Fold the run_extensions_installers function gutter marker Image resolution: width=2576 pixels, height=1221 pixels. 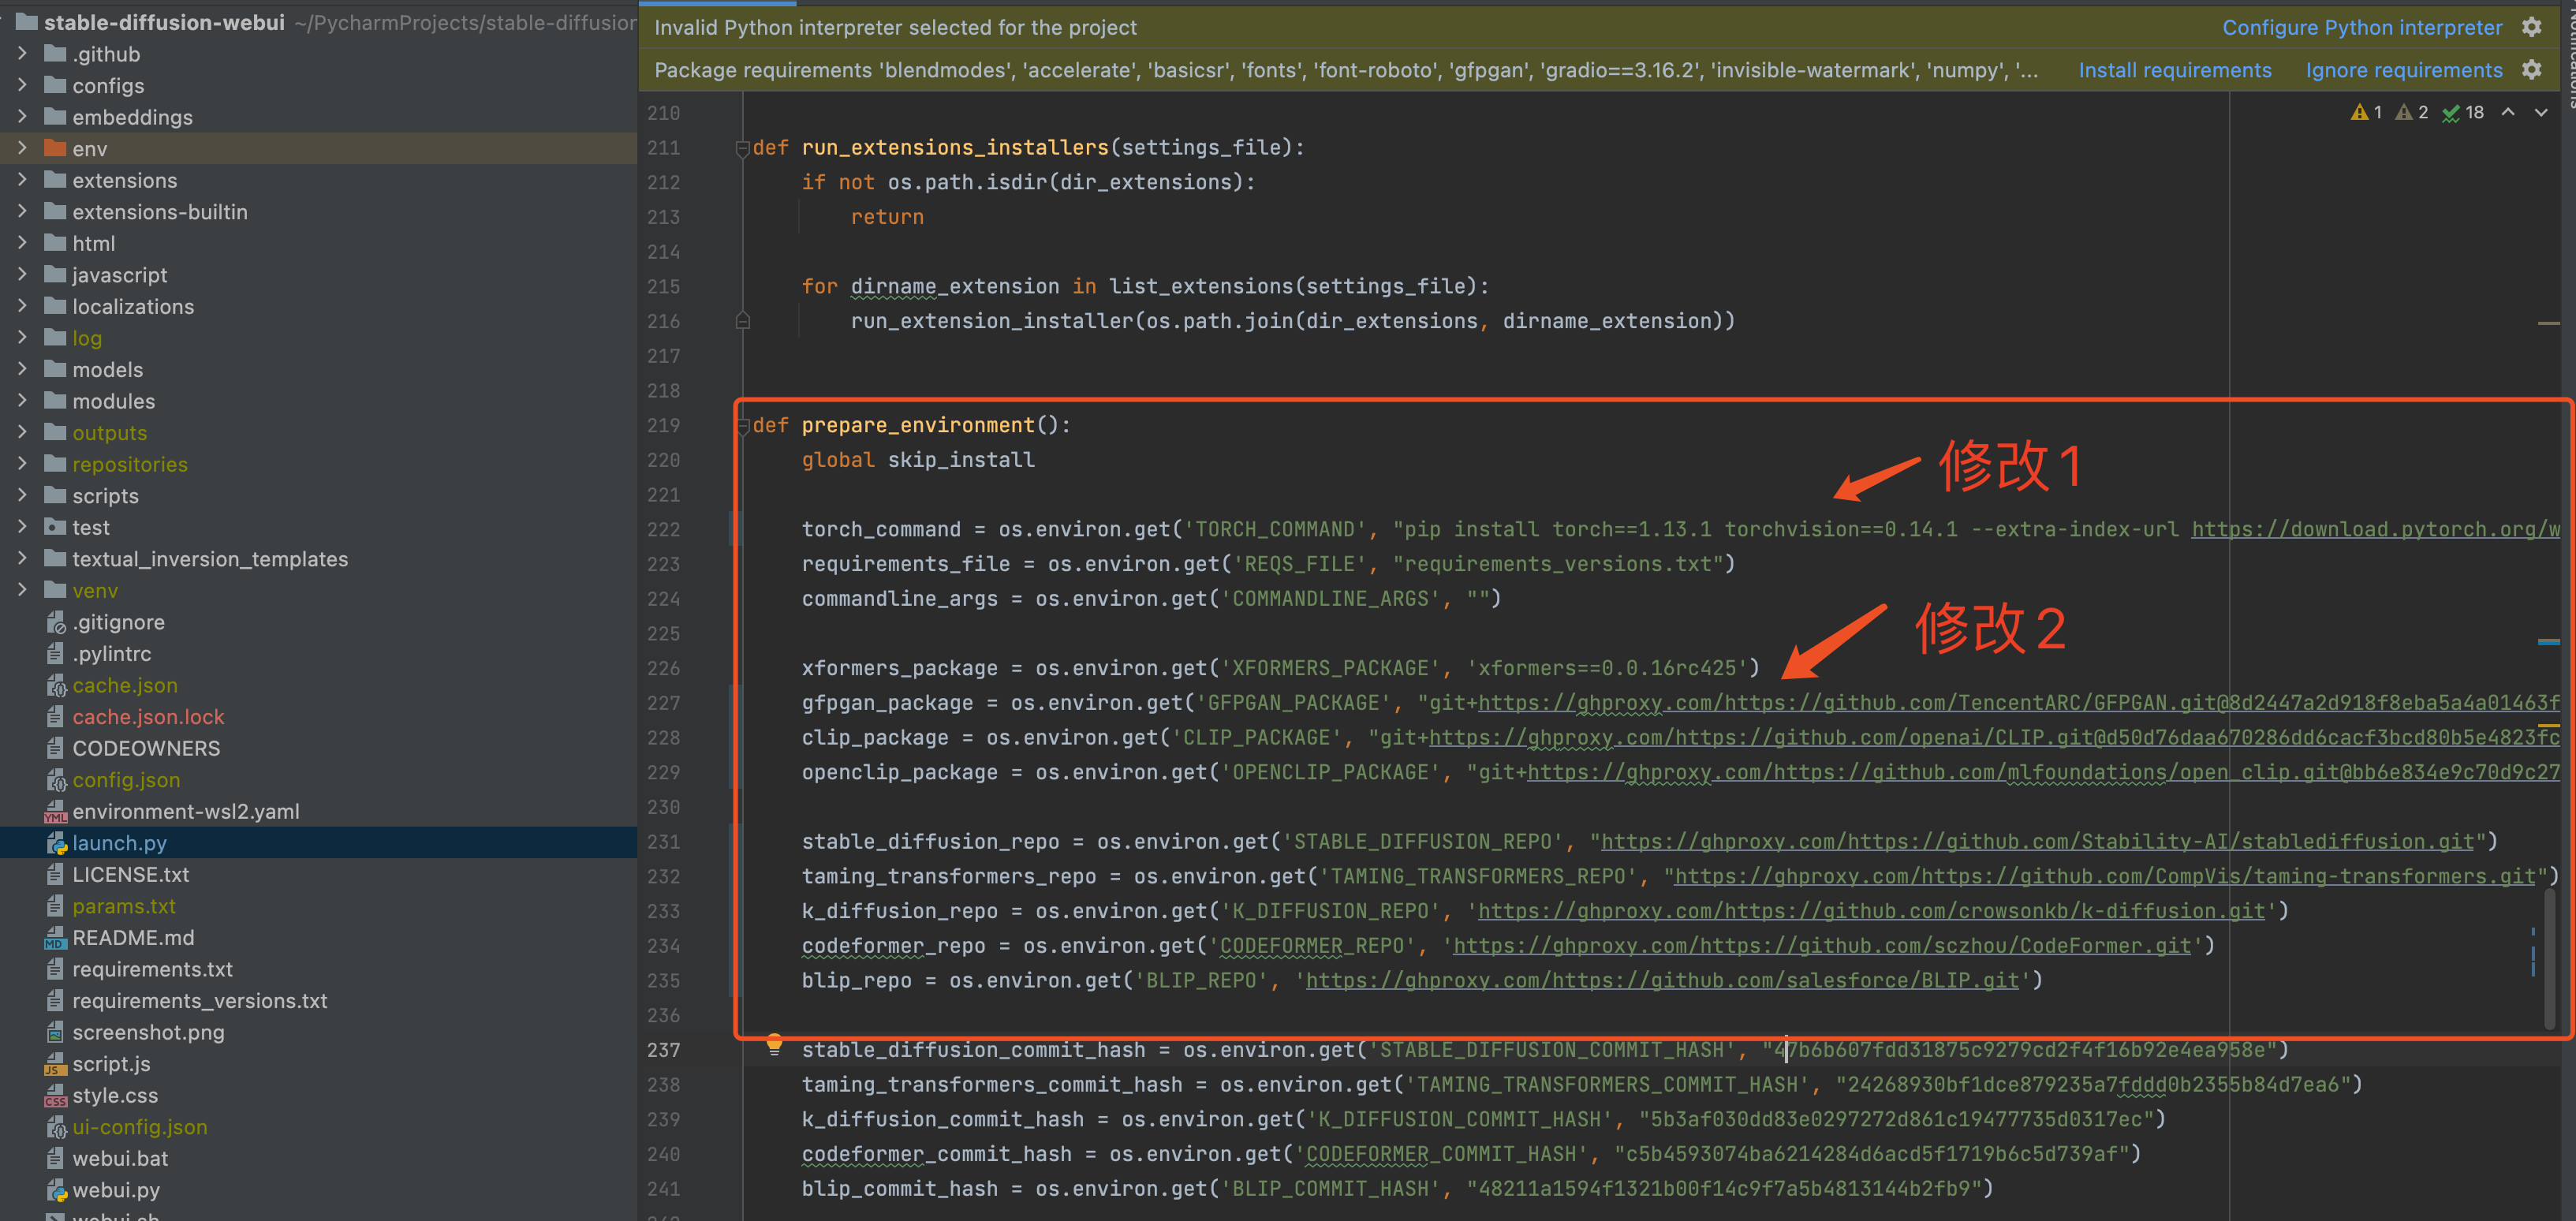[x=742, y=149]
